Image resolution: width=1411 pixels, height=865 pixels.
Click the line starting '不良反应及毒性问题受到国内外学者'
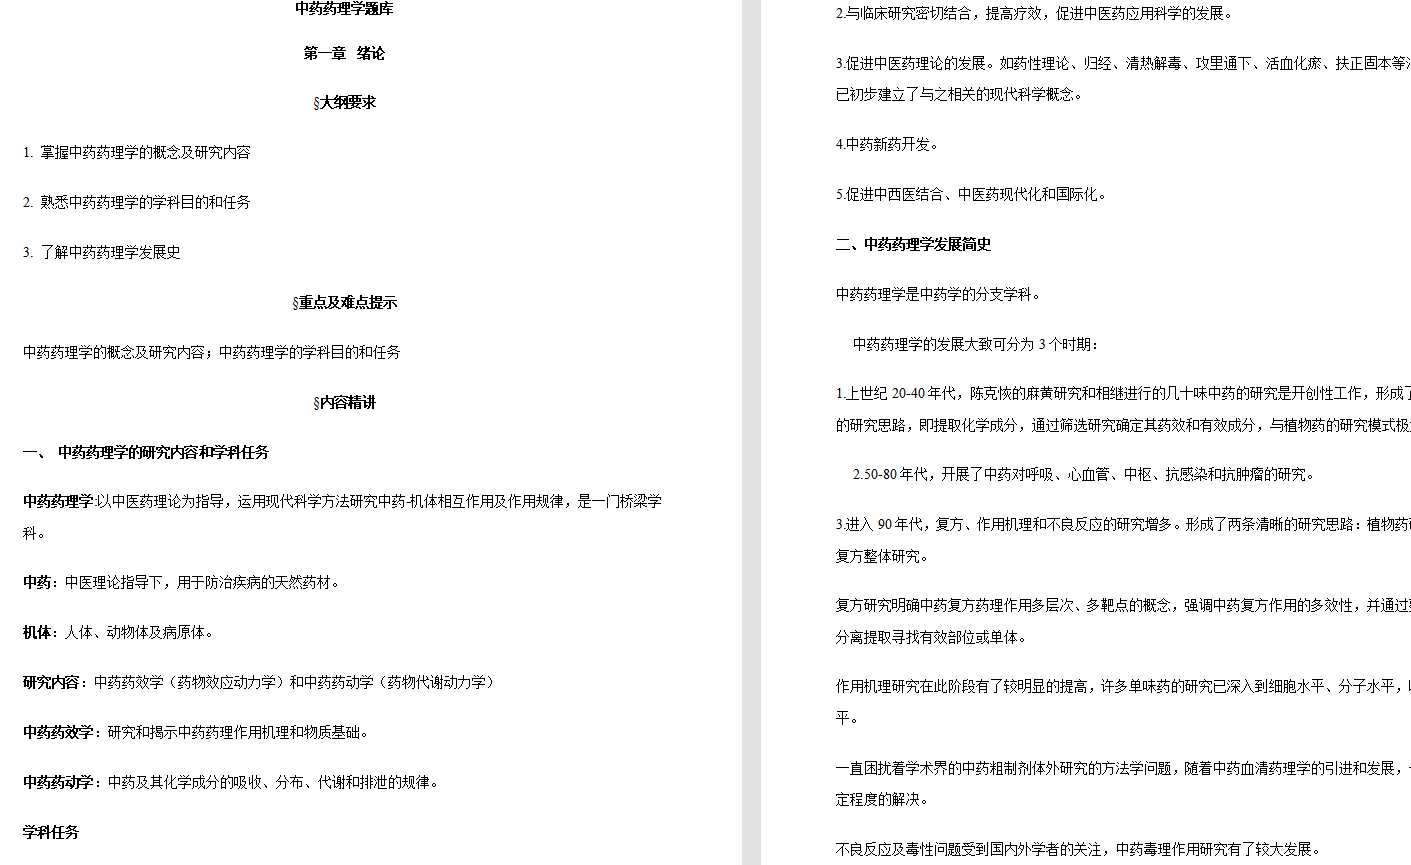click(x=1078, y=851)
